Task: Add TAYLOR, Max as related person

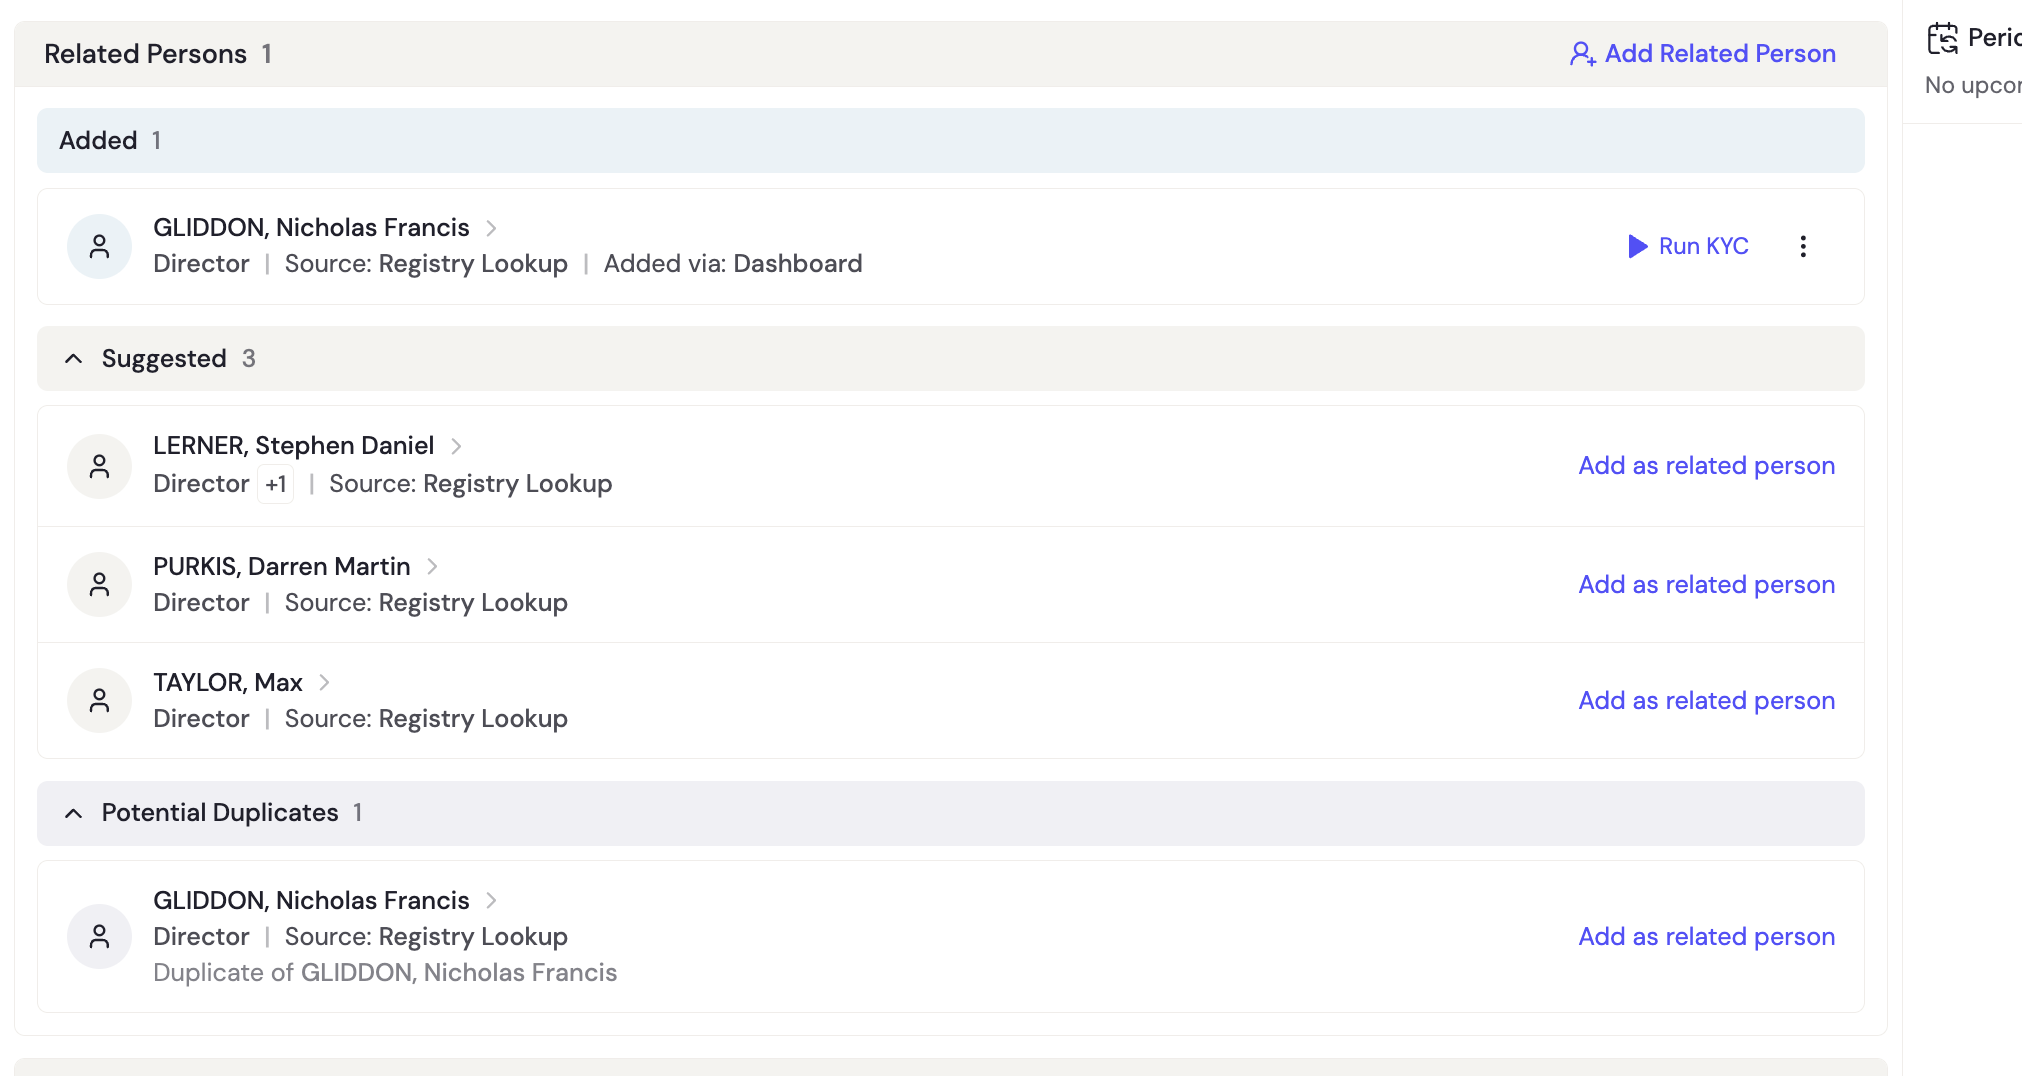Action: click(1706, 700)
